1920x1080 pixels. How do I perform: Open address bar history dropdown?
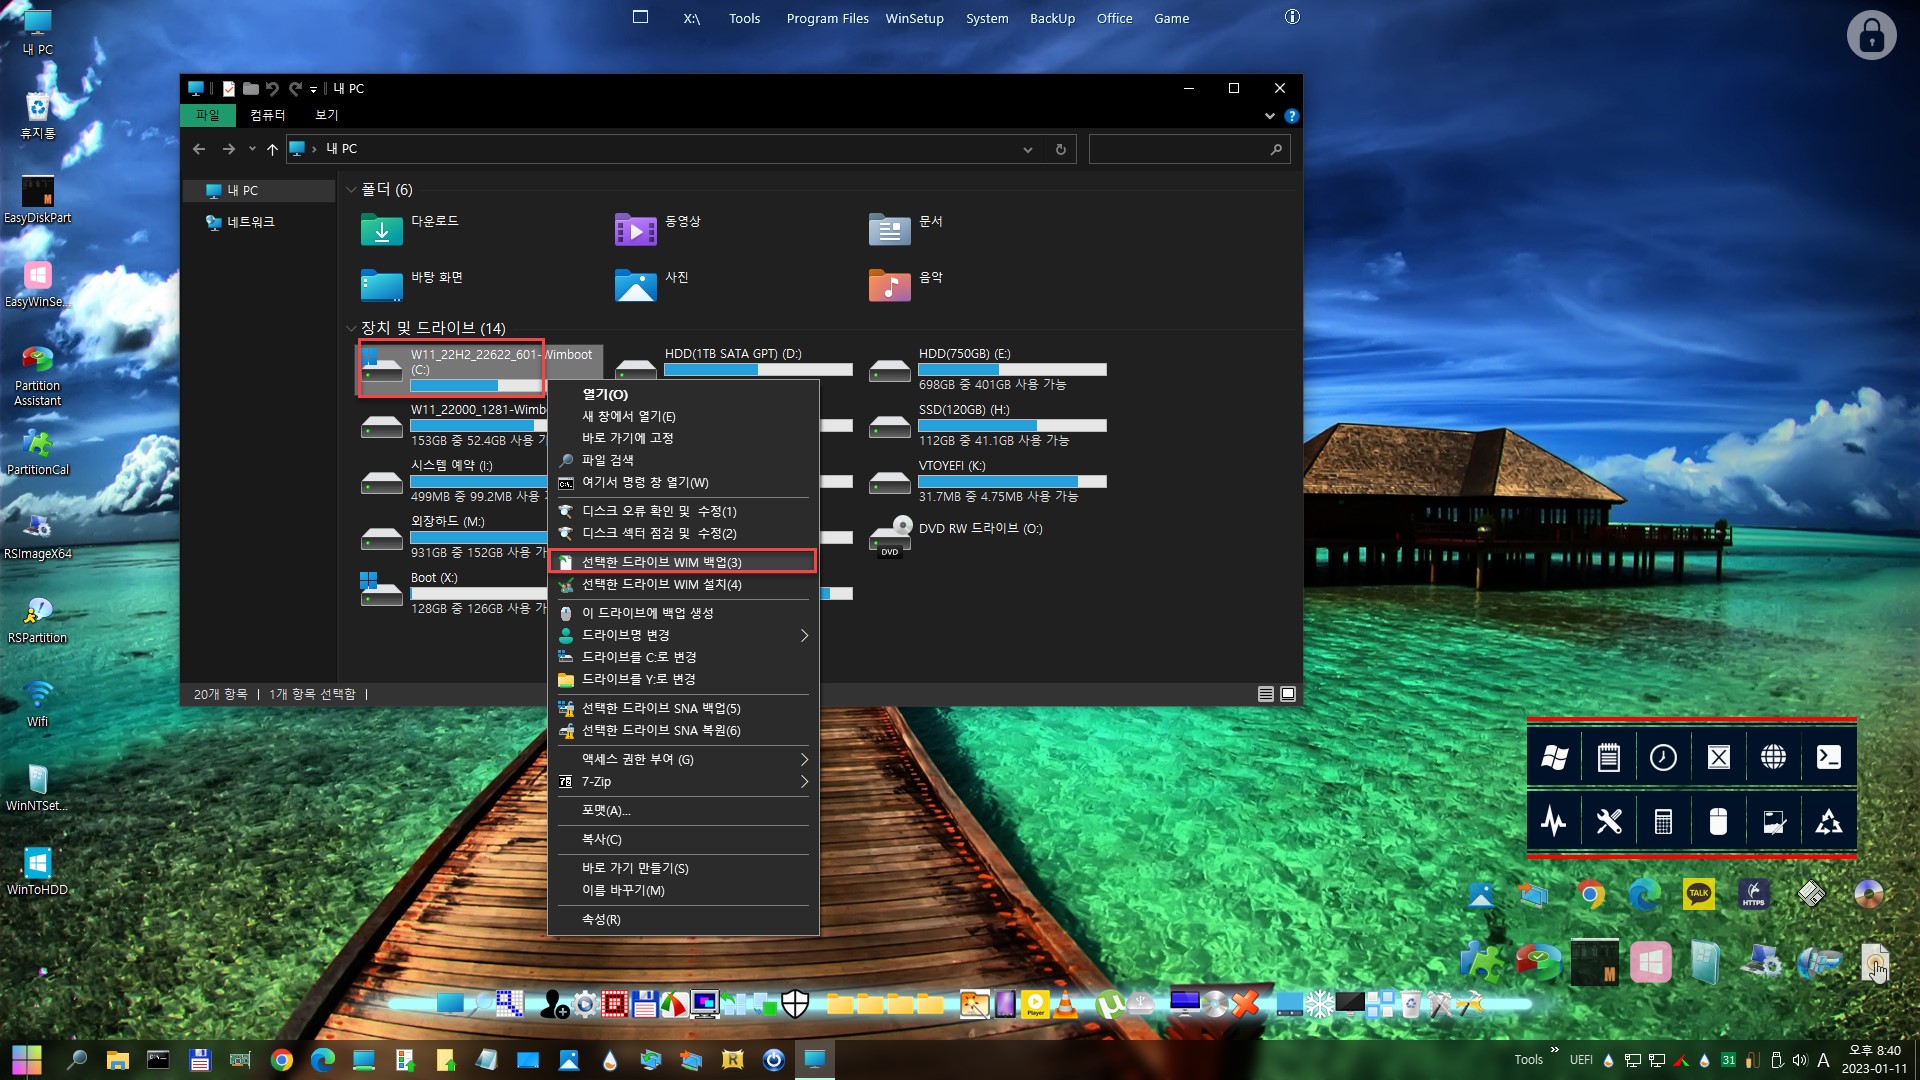coord(1027,150)
